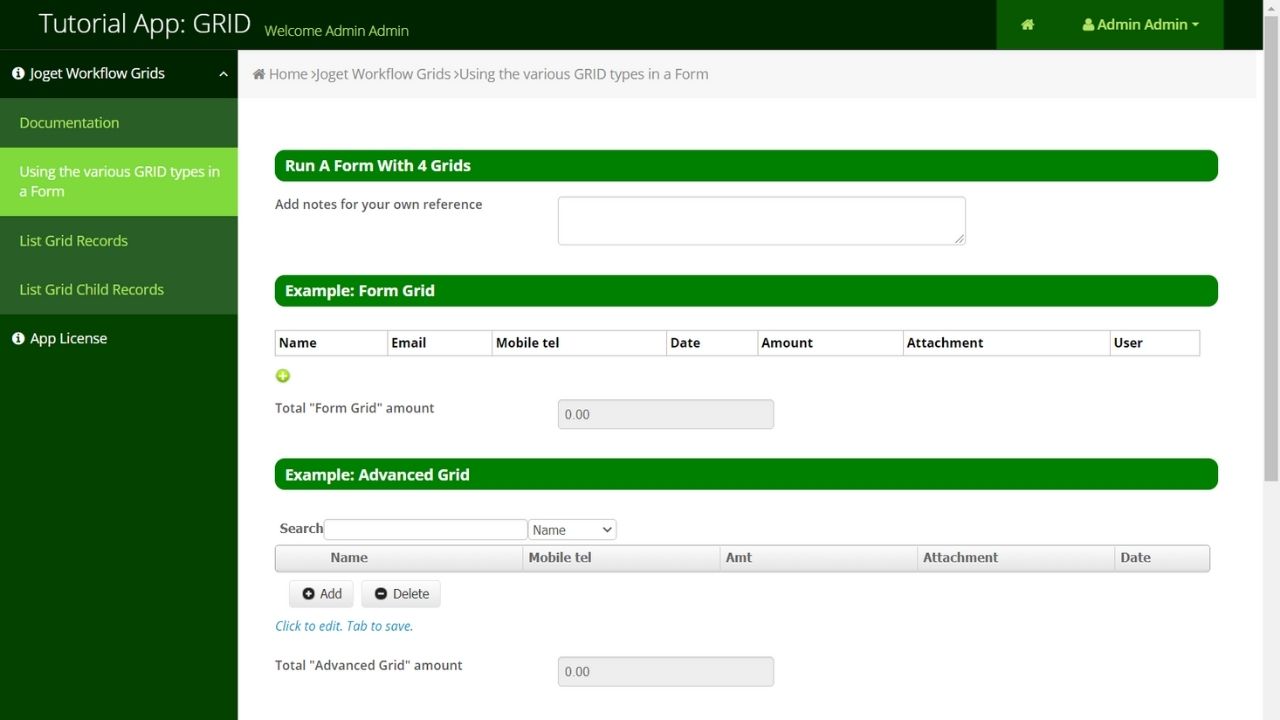Click the green add row icon
1280x720 pixels.
point(283,376)
